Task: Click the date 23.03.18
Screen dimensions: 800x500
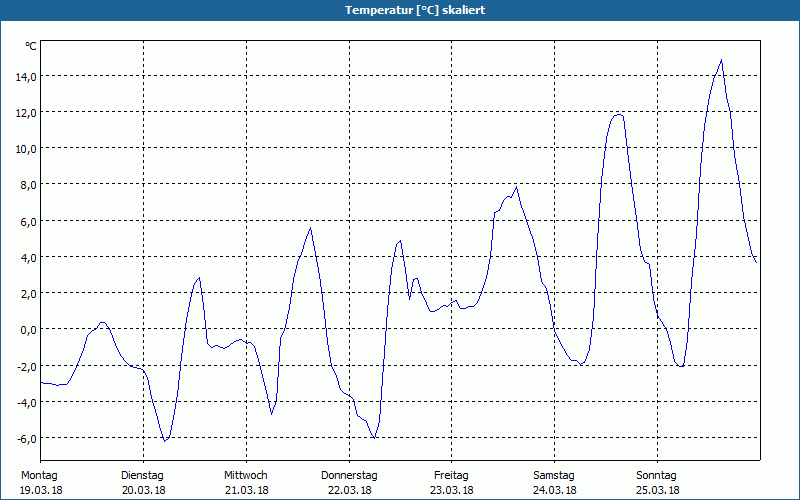Action: [x=452, y=490]
